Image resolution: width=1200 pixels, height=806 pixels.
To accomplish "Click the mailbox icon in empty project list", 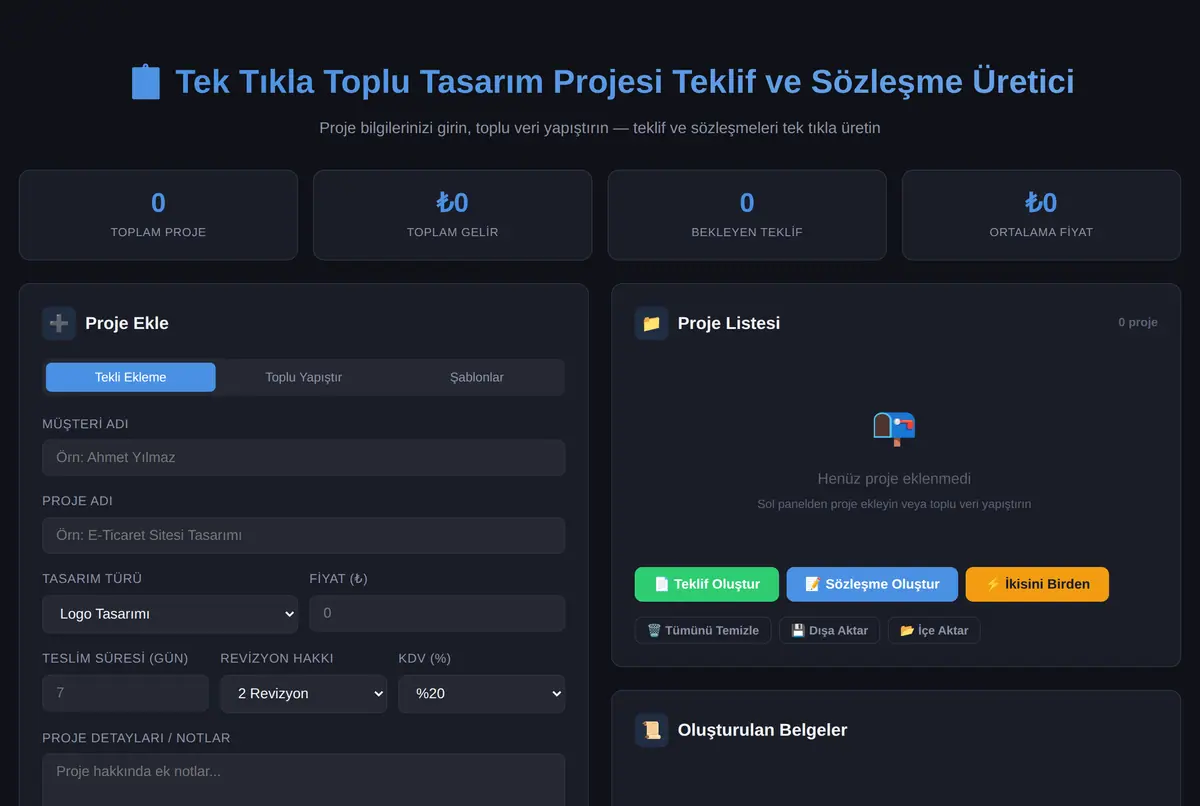I will [895, 428].
